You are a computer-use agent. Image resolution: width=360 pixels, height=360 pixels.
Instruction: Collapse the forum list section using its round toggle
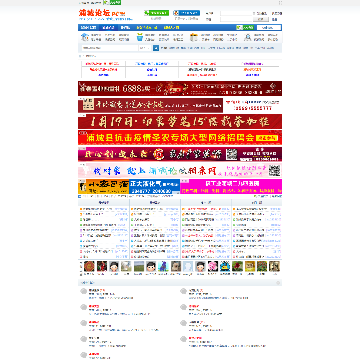(x=279, y=283)
